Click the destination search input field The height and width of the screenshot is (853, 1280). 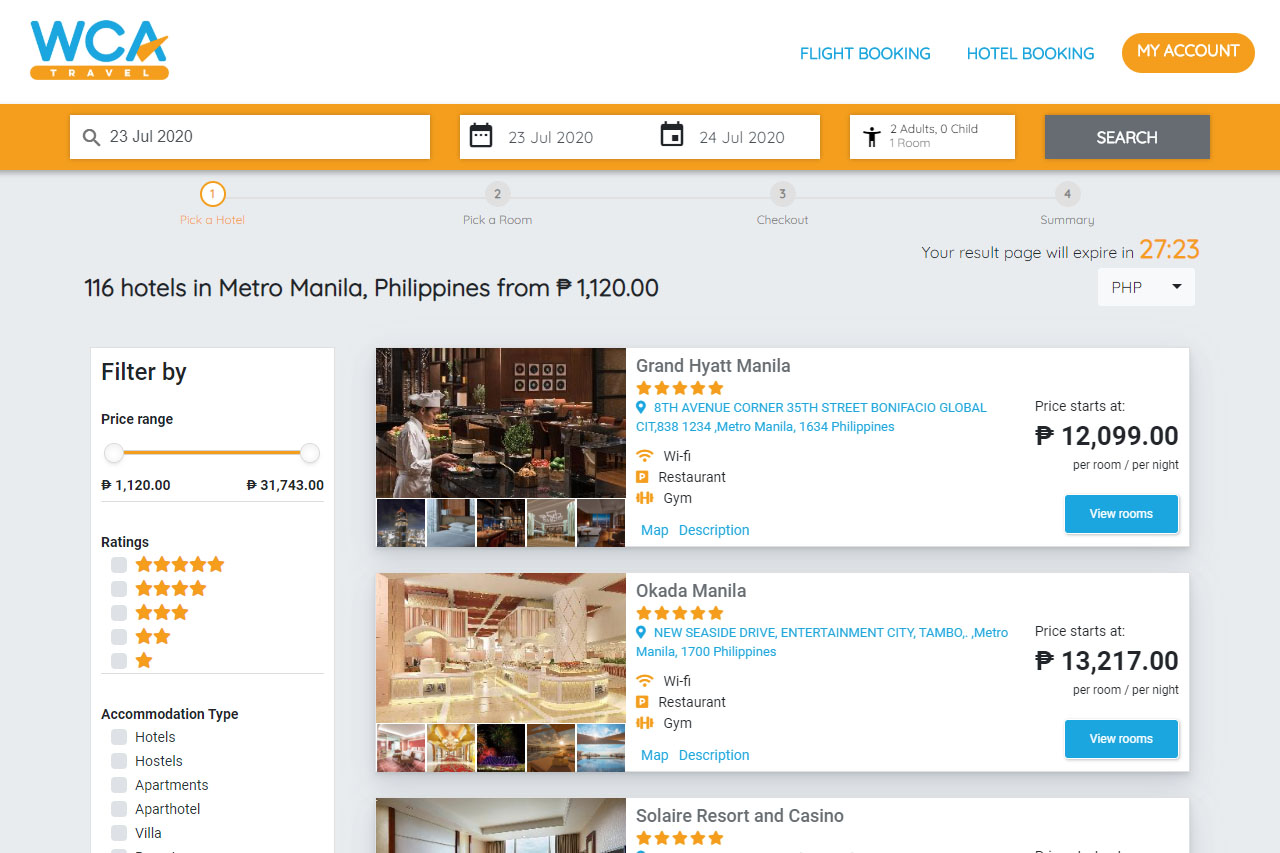point(250,137)
